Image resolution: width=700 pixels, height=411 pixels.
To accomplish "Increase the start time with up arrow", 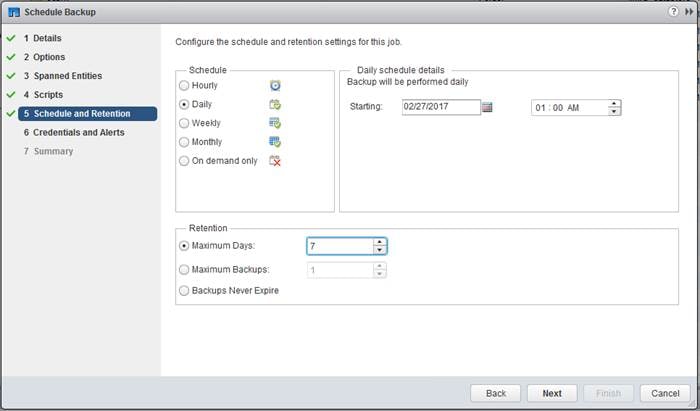I will click(x=614, y=104).
